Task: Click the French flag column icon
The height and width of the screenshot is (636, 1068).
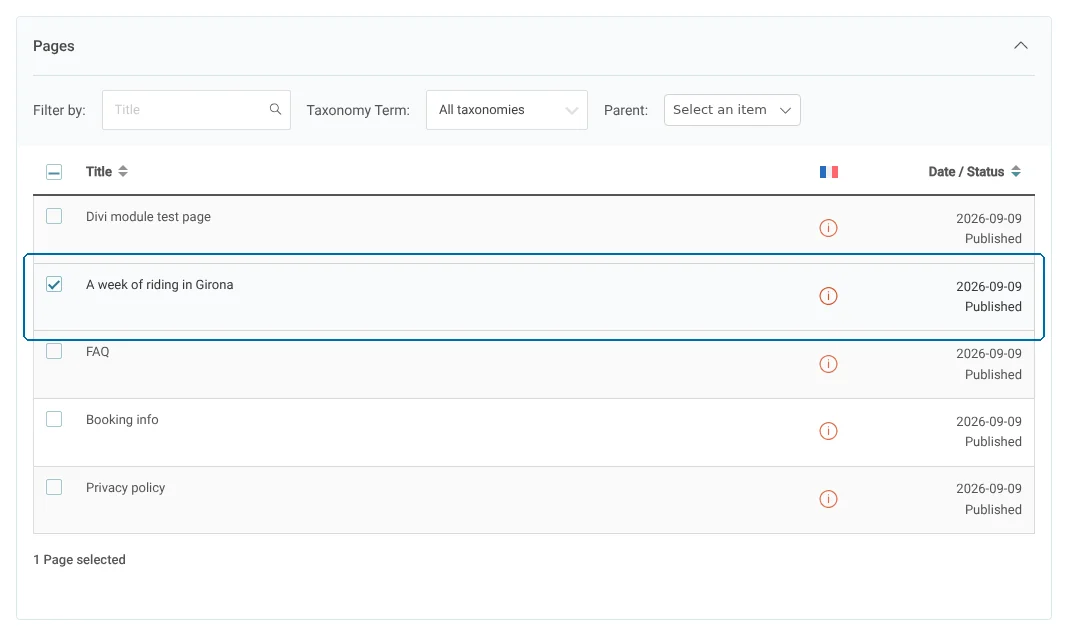Action: coord(828,172)
